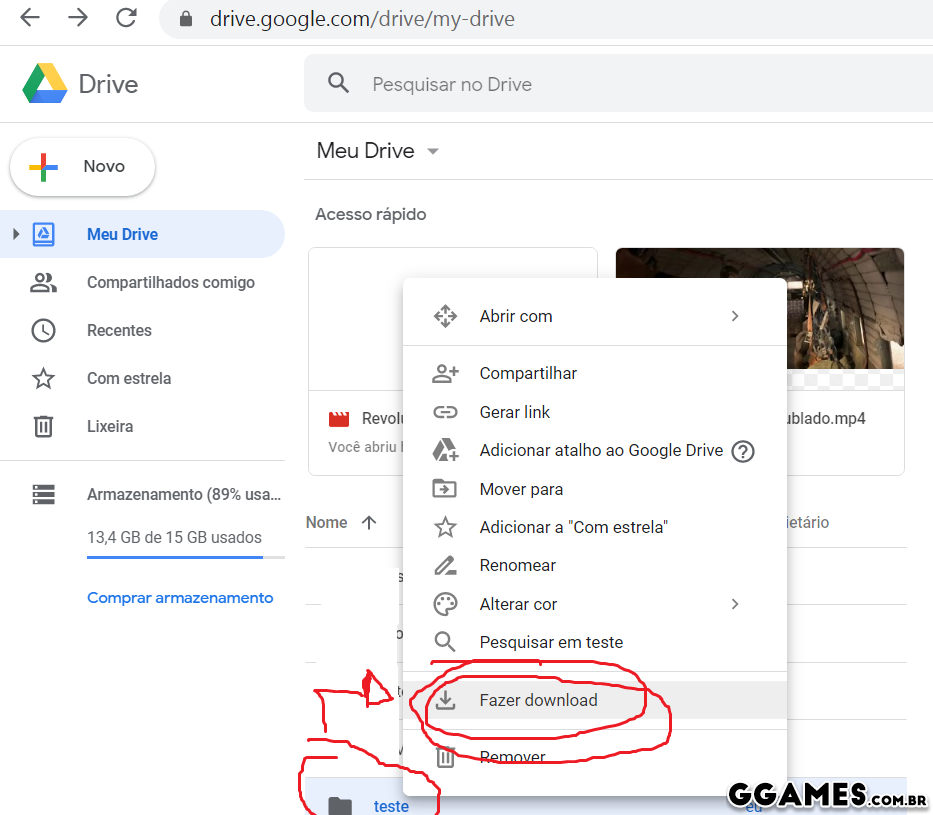This screenshot has height=815, width=933.
Task: Click the browser reload icon
Action: (x=126, y=18)
